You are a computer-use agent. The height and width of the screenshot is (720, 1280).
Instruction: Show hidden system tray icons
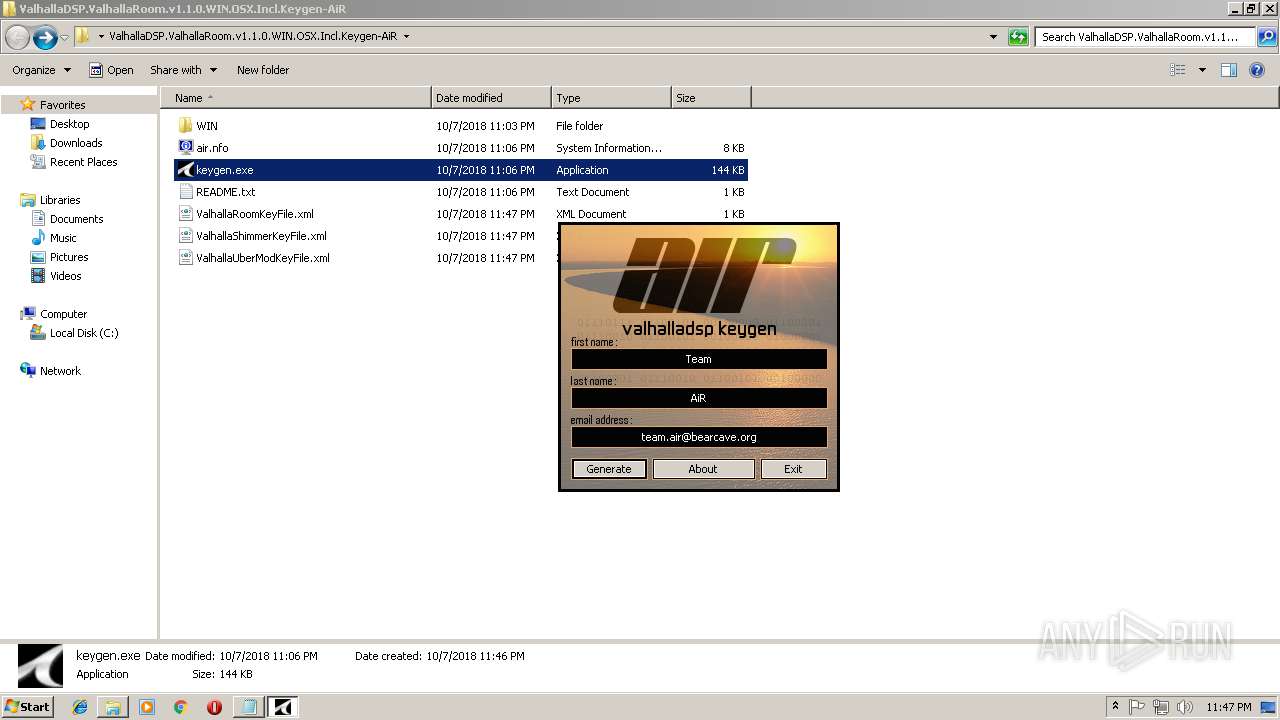coord(1116,707)
